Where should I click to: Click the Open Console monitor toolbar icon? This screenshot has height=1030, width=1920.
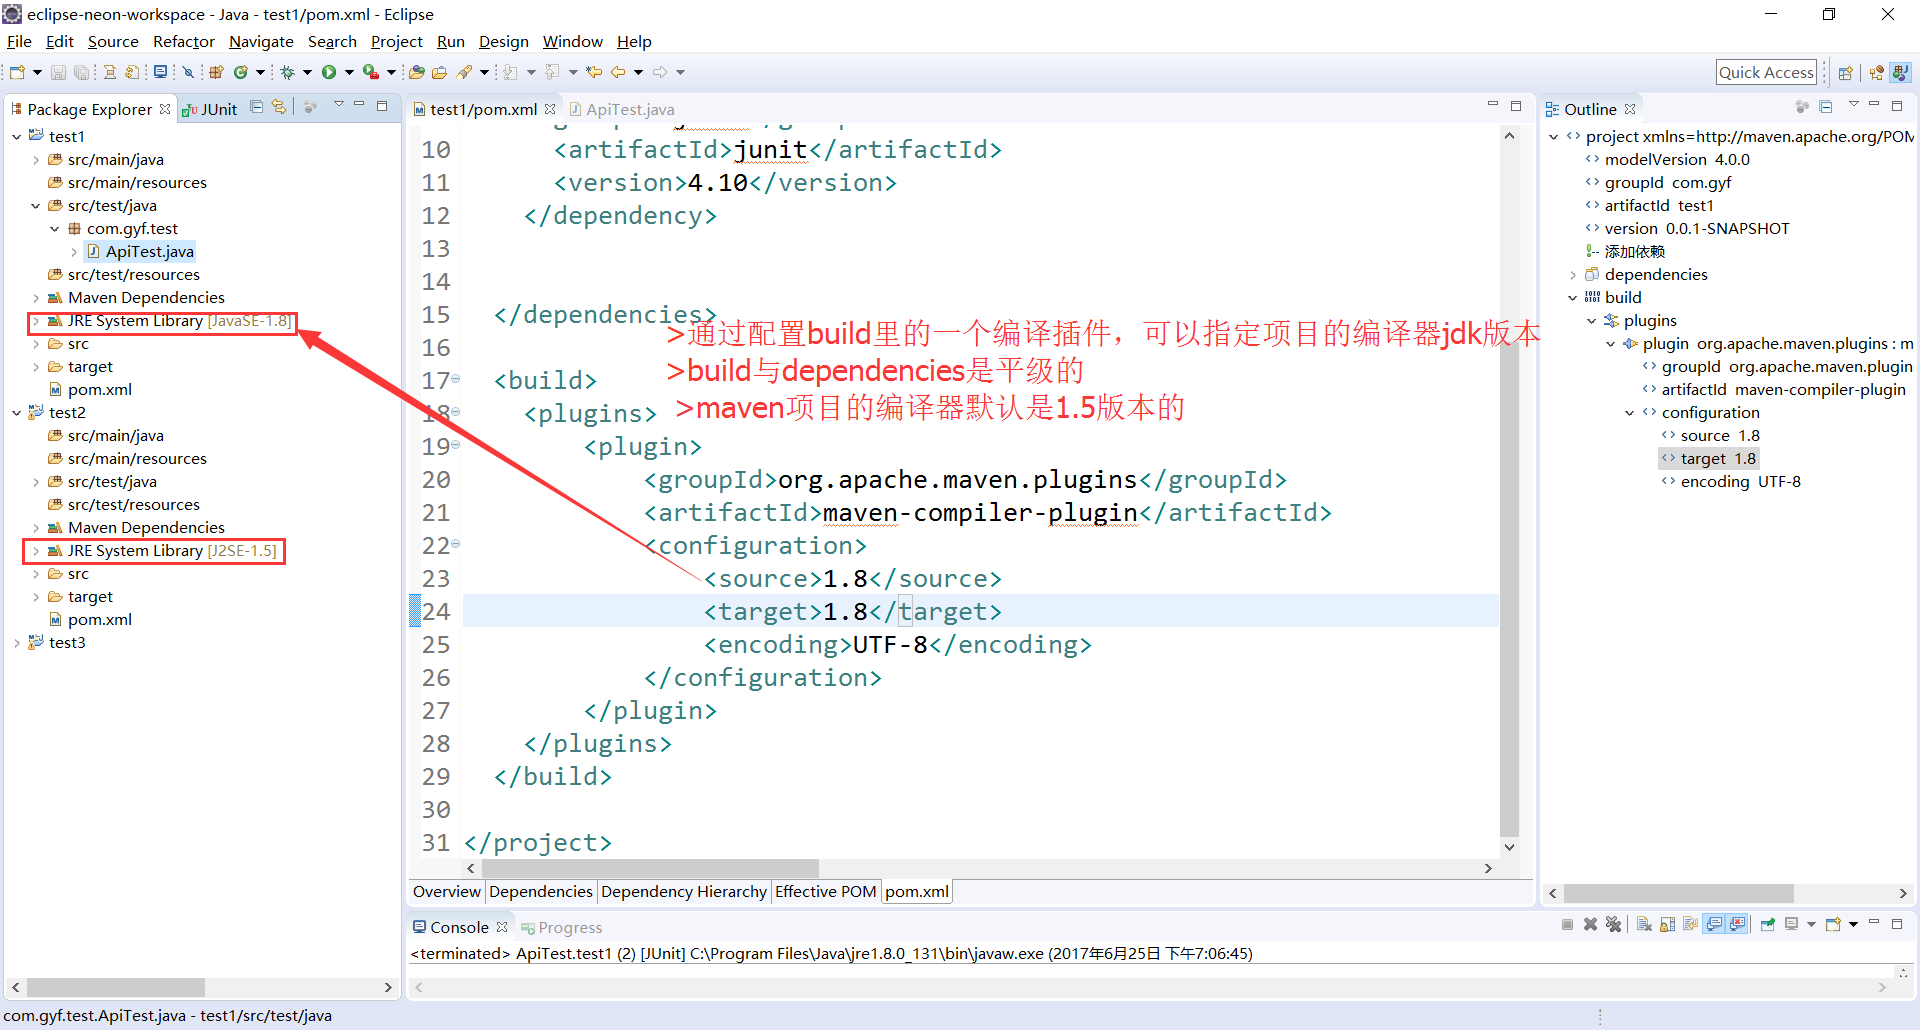click(x=160, y=72)
